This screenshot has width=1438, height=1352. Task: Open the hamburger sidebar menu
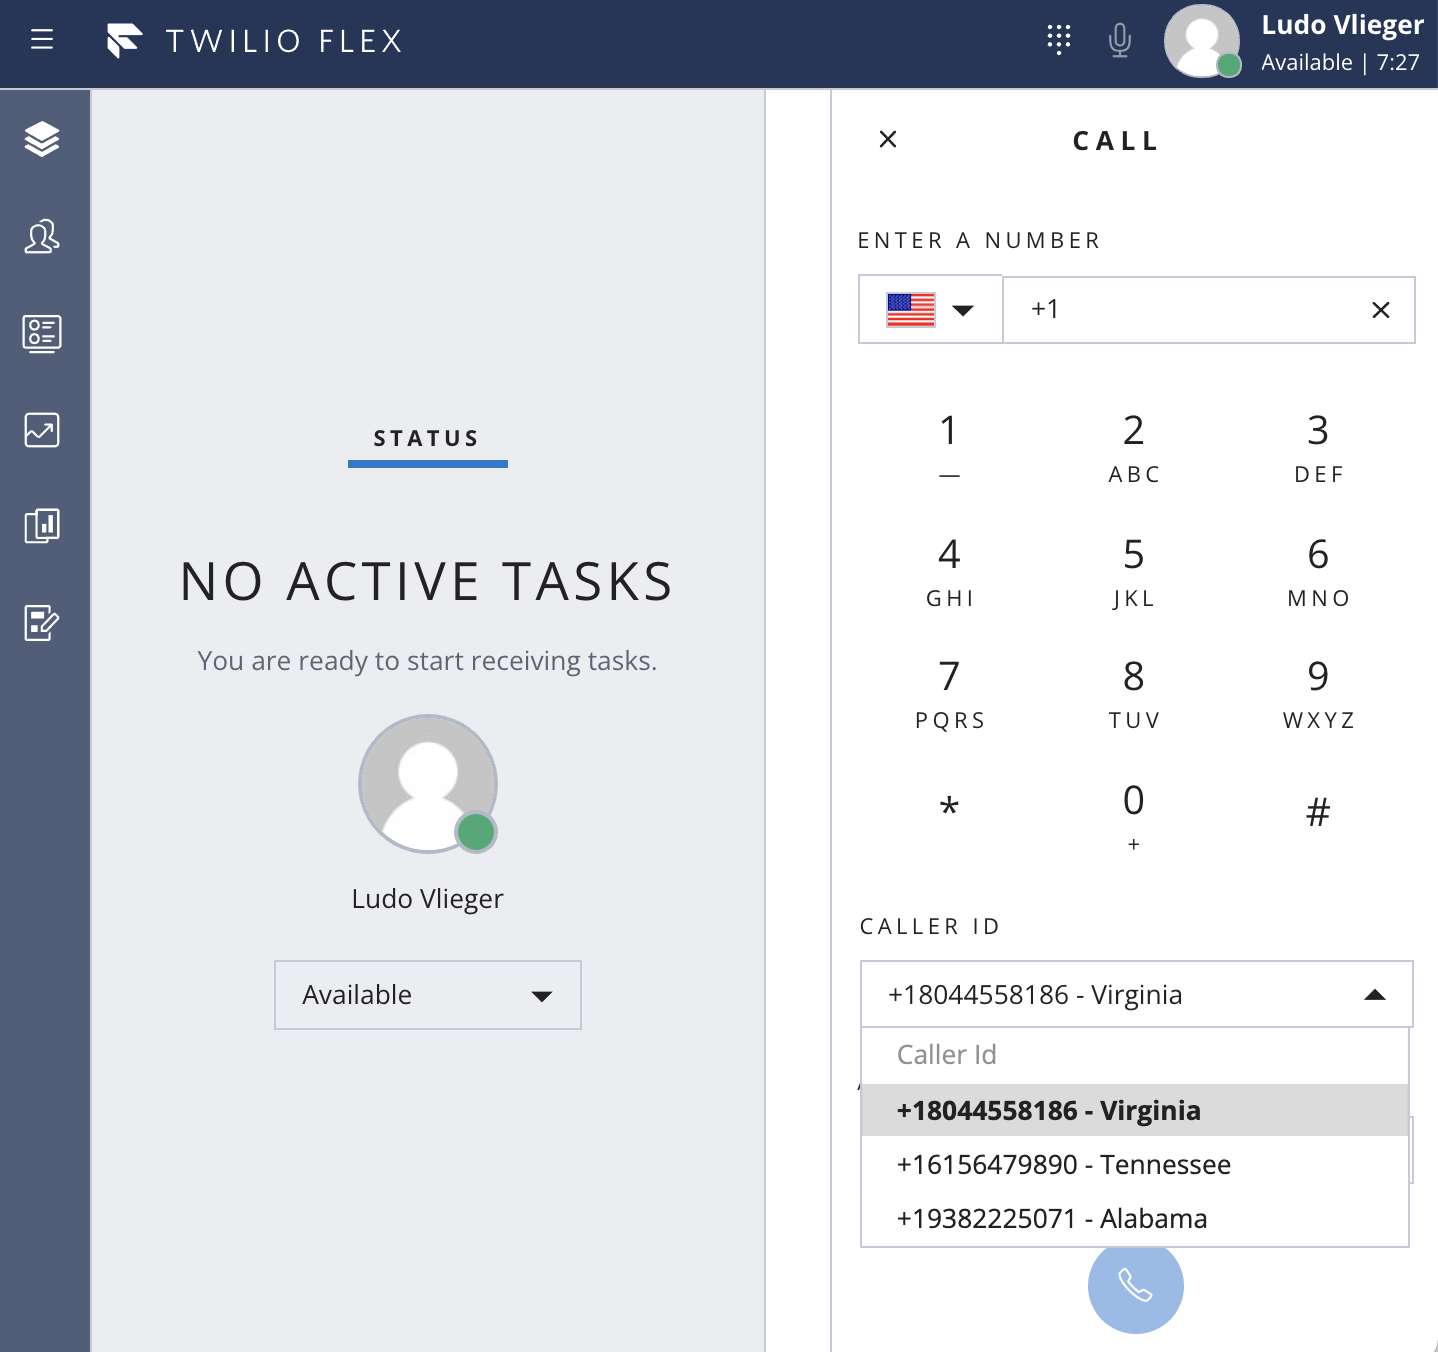(42, 40)
